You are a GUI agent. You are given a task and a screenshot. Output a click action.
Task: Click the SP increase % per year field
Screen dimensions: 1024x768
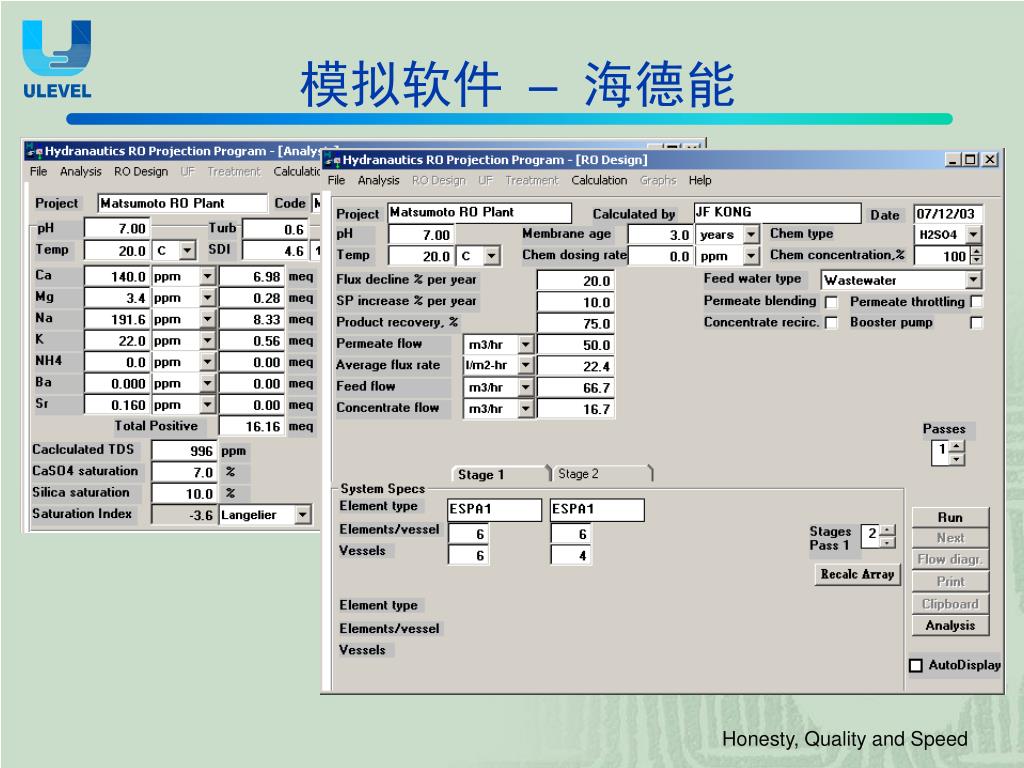575,302
